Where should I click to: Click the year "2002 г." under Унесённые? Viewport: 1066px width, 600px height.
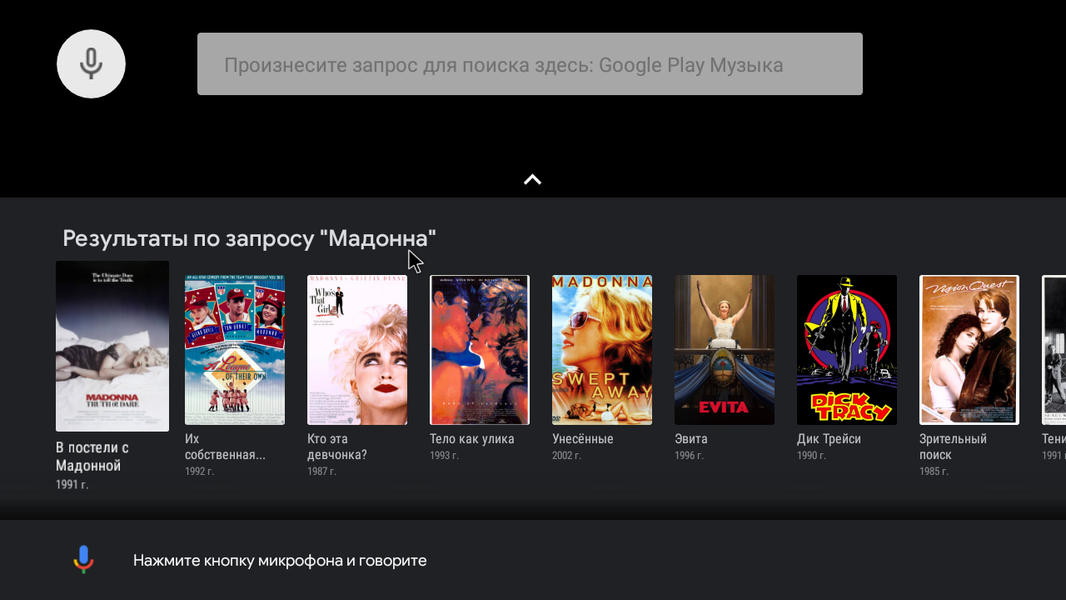coord(566,455)
